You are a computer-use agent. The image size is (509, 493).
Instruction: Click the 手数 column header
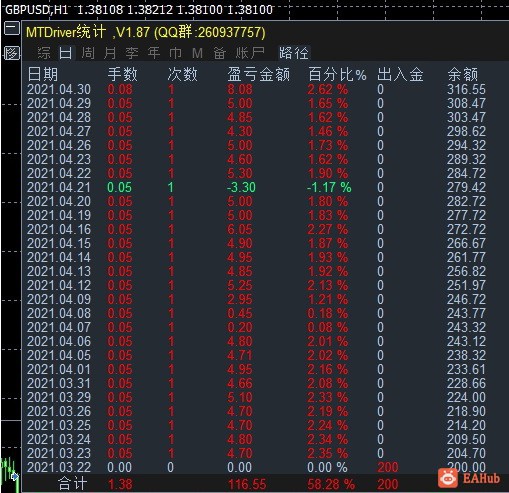[123, 74]
